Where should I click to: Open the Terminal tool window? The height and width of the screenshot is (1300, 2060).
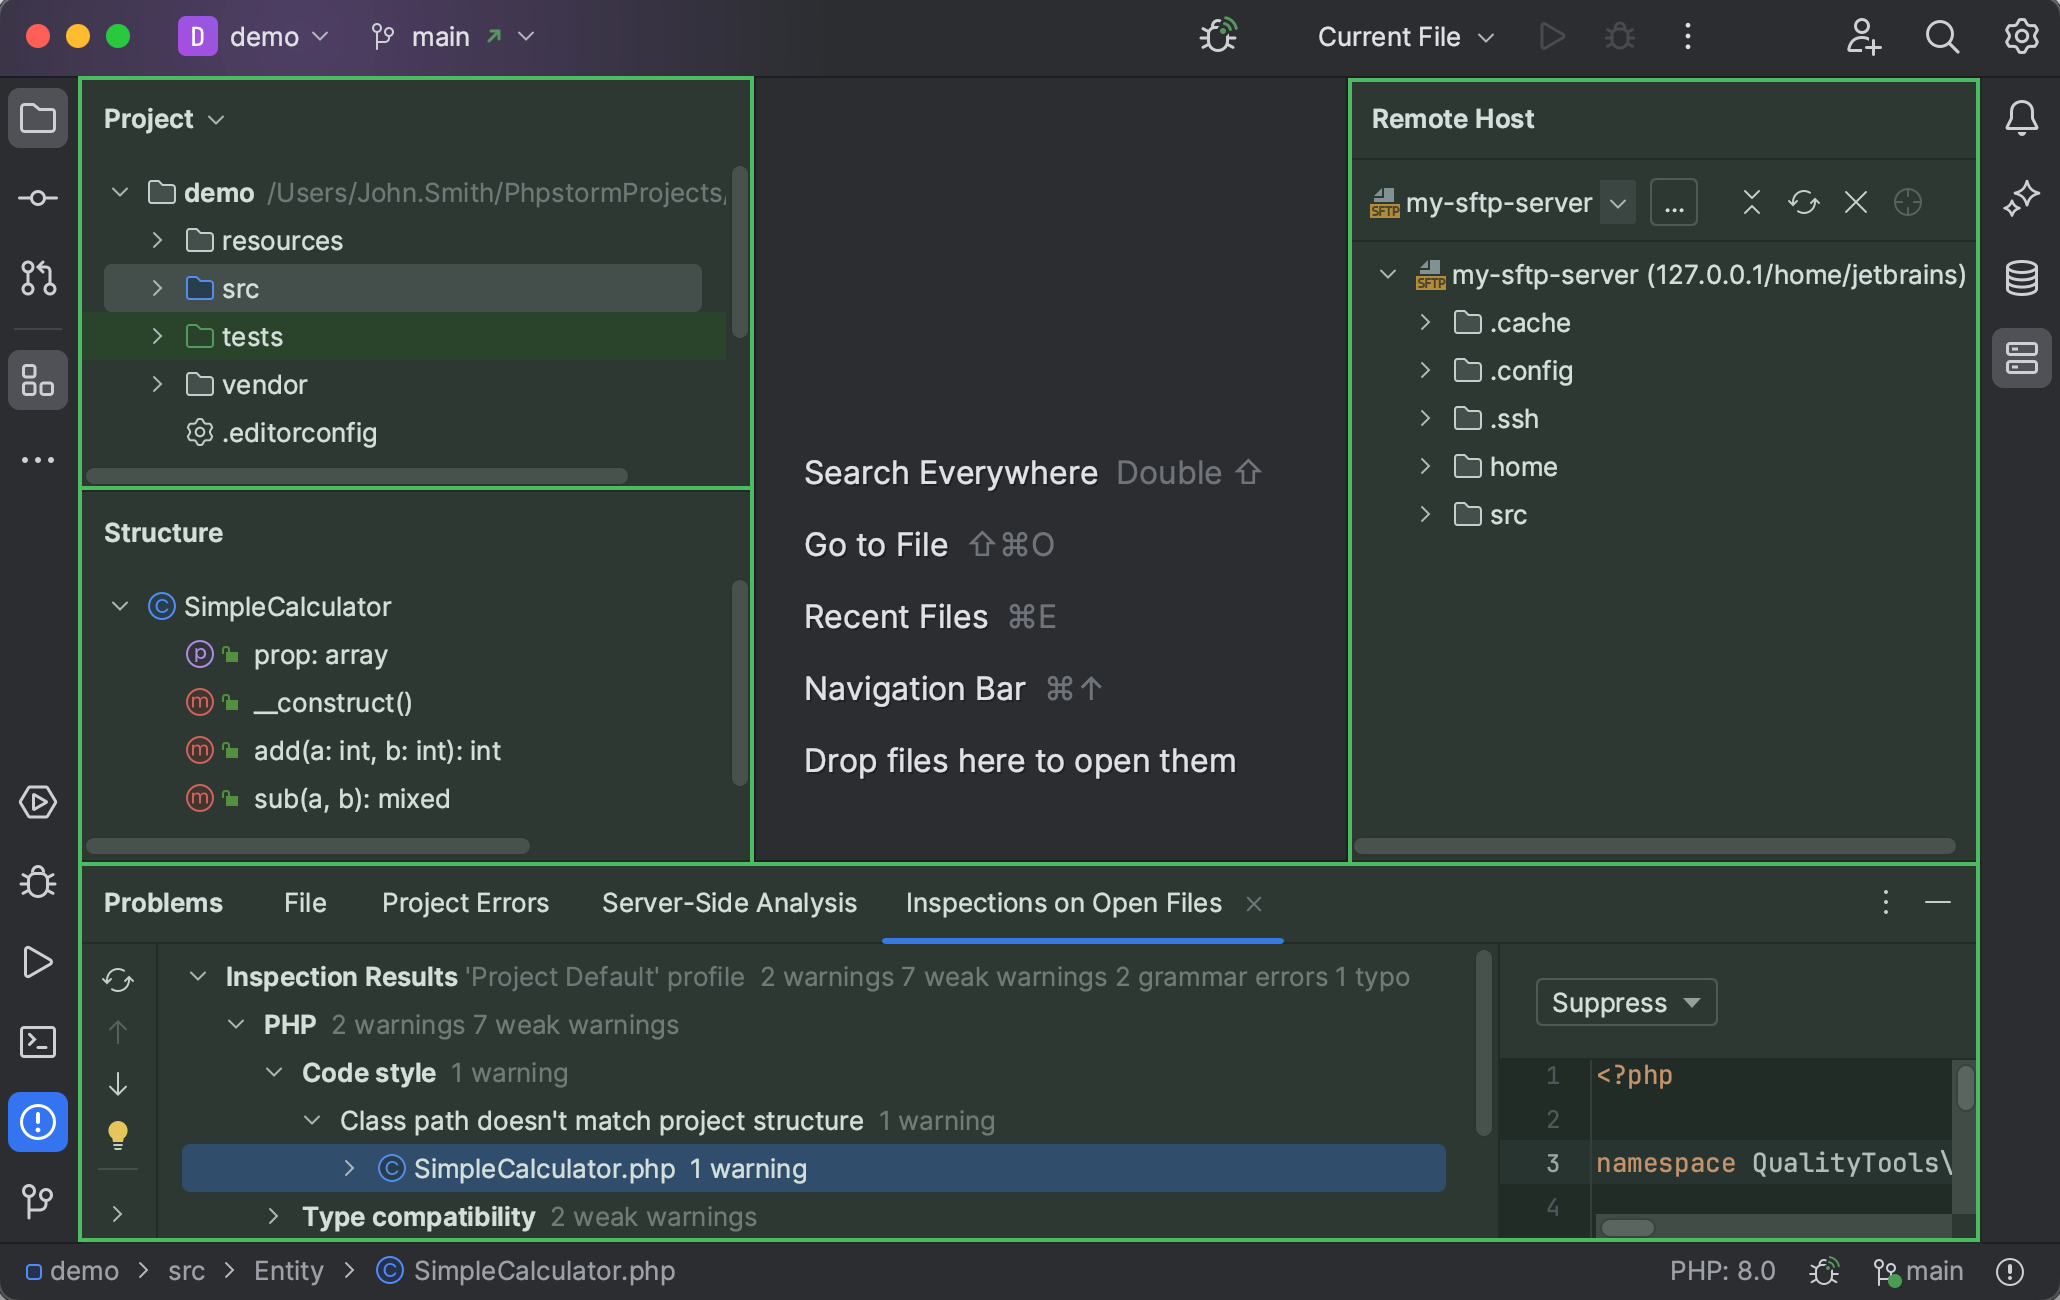[37, 1043]
